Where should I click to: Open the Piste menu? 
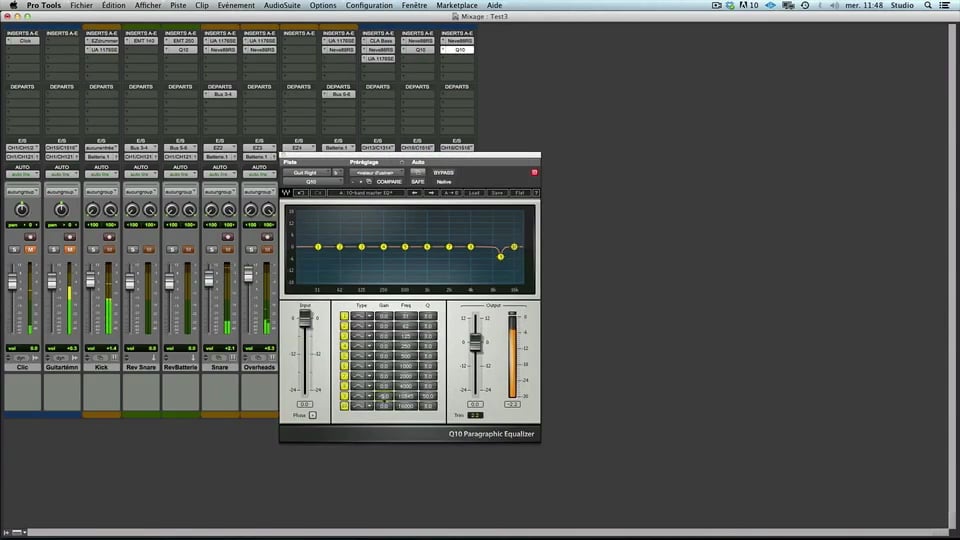(x=178, y=5)
